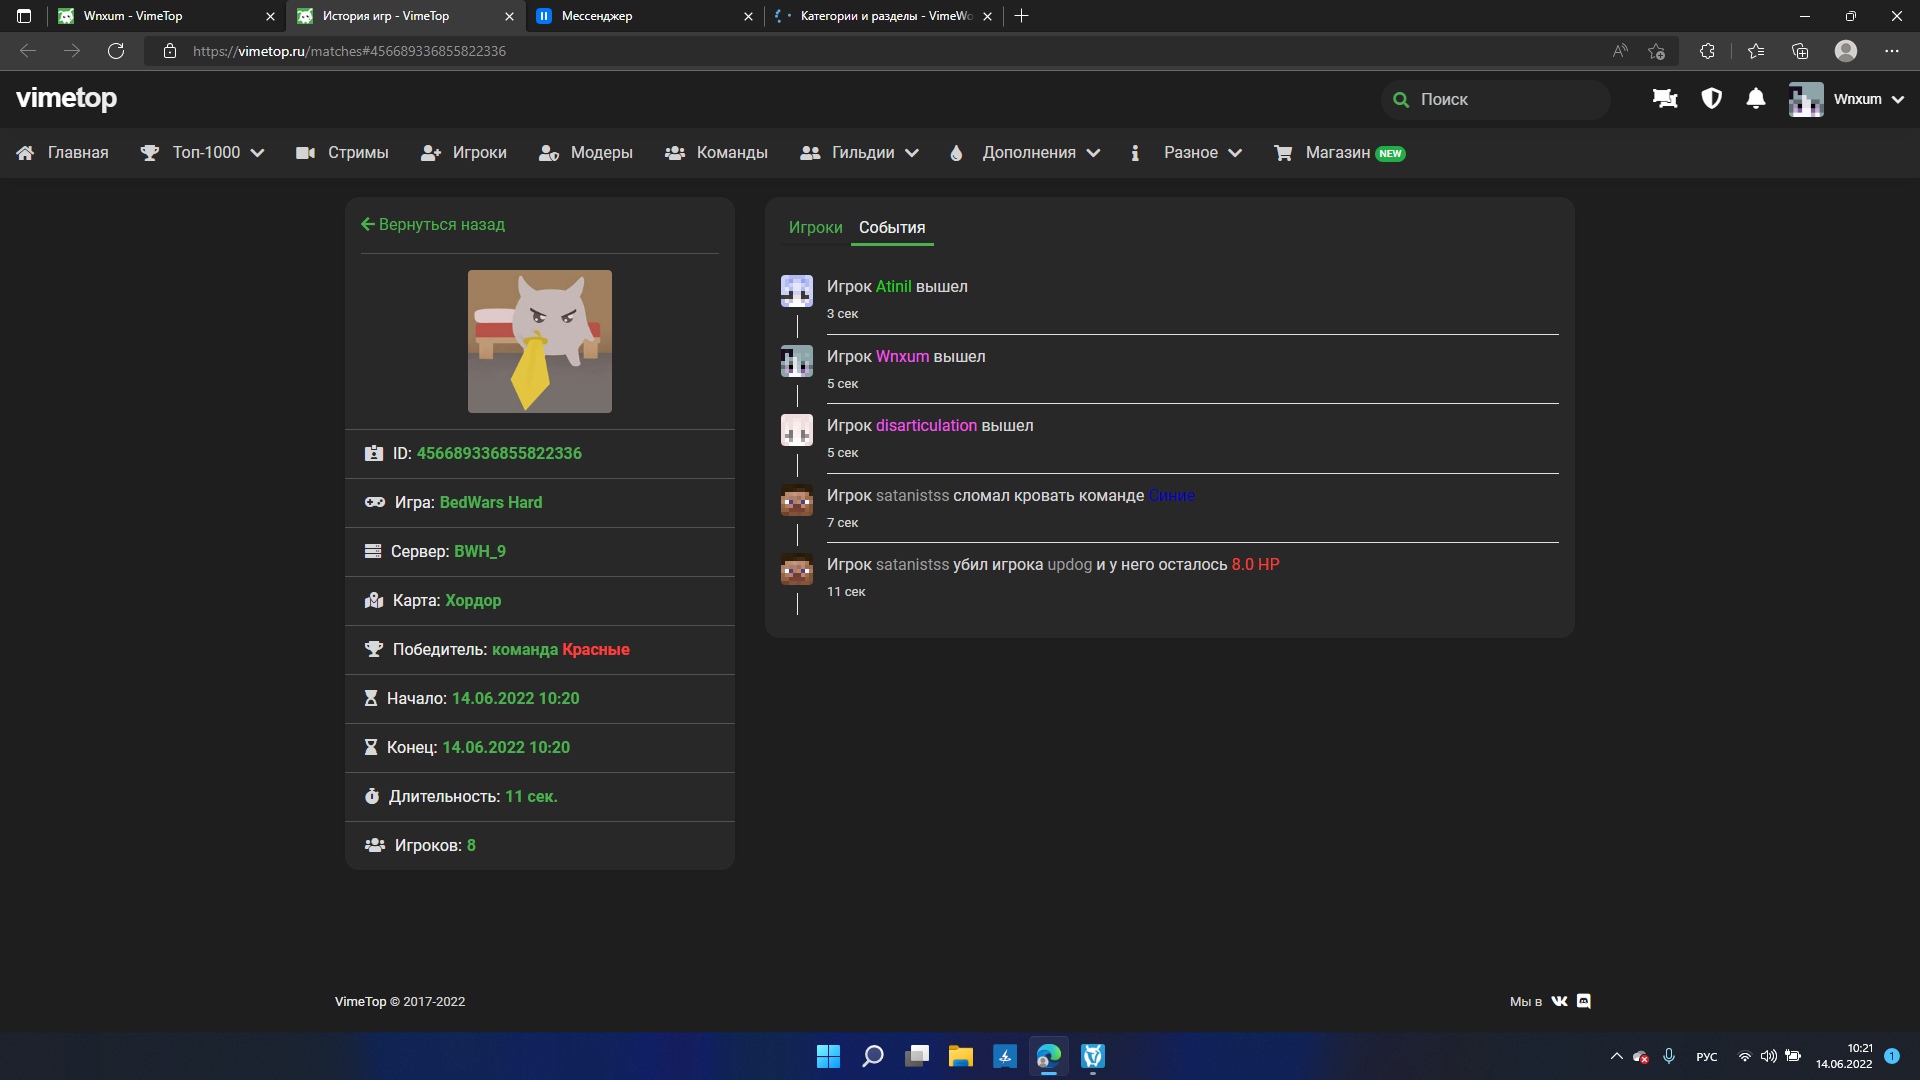Switch to the Игроки tab
Viewport: 1920px width, 1080px height.
[x=815, y=228]
